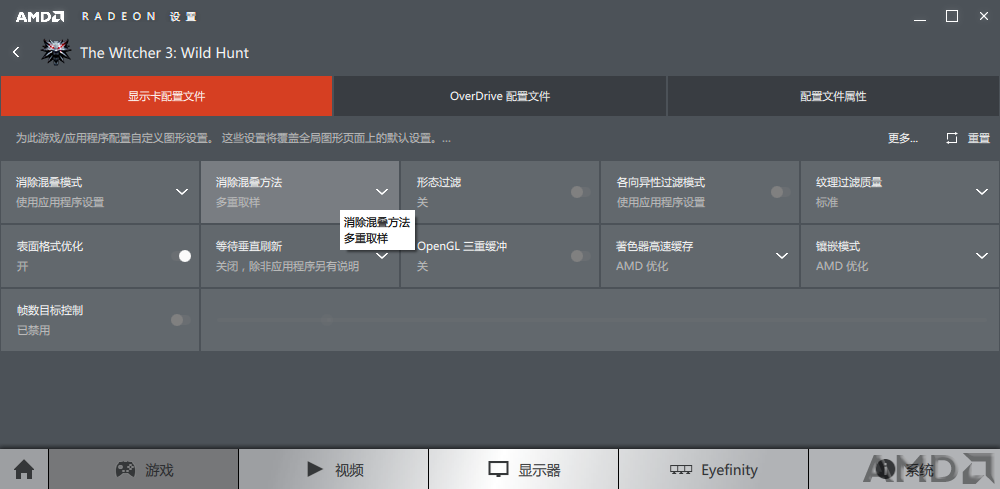Toggle 各向异性过滤模式 switch
The width and height of the screenshot is (1000, 489).
pyautogui.click(x=781, y=192)
